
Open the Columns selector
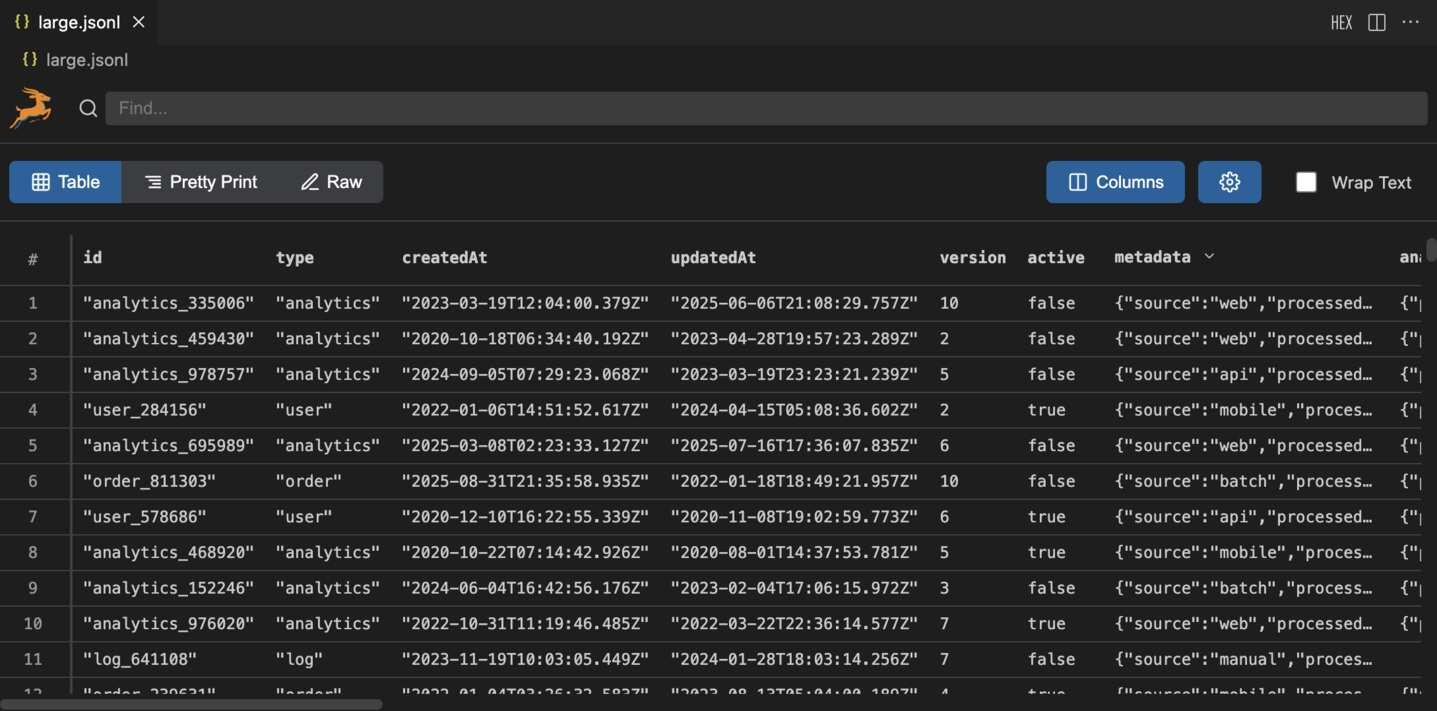click(1115, 182)
